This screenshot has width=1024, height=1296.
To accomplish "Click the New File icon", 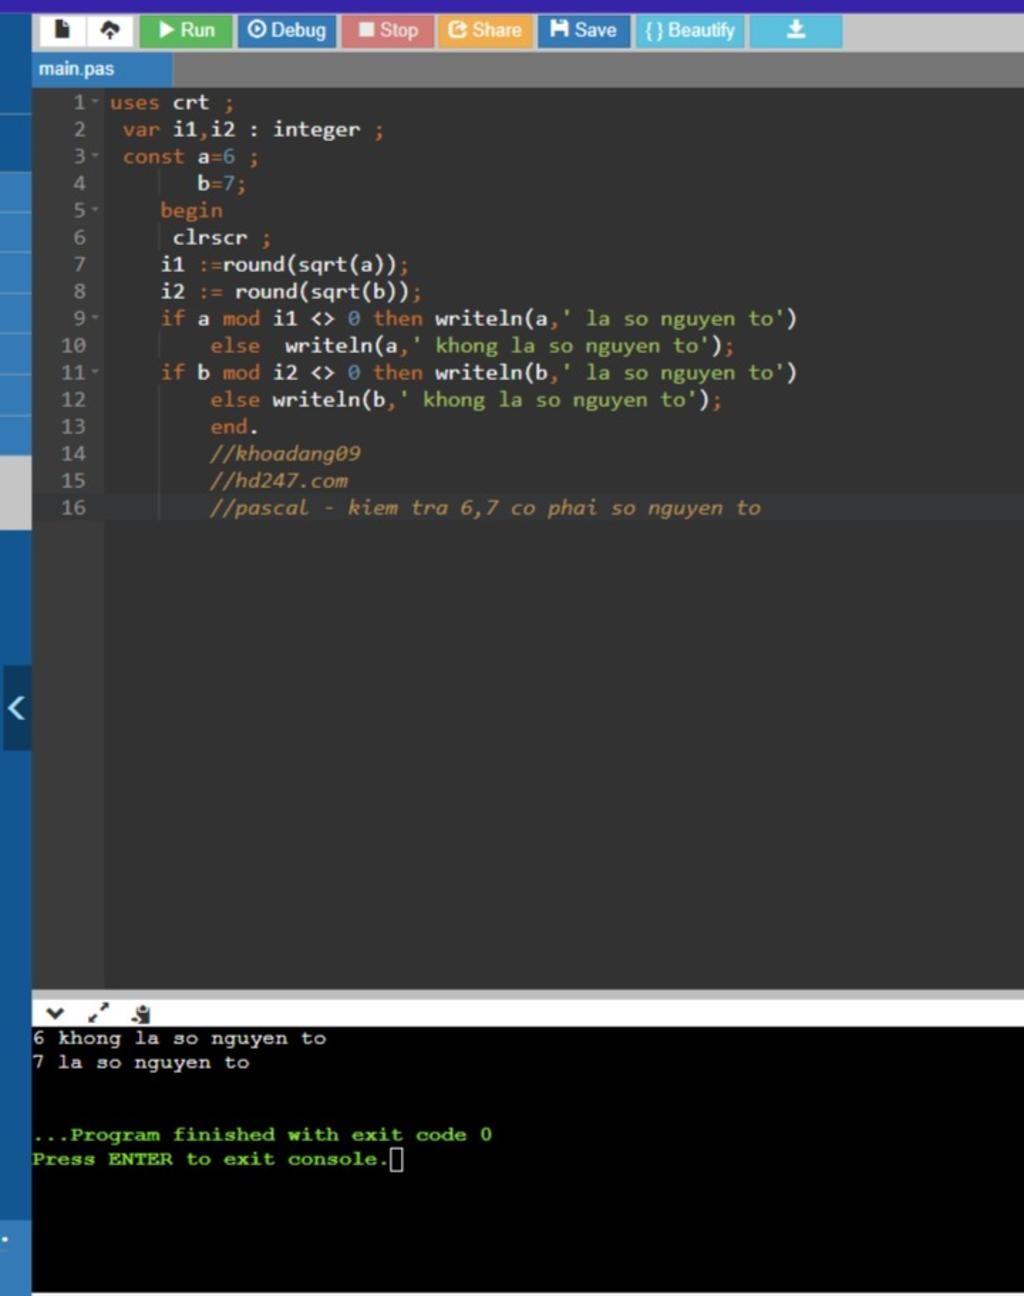I will (x=62, y=30).
